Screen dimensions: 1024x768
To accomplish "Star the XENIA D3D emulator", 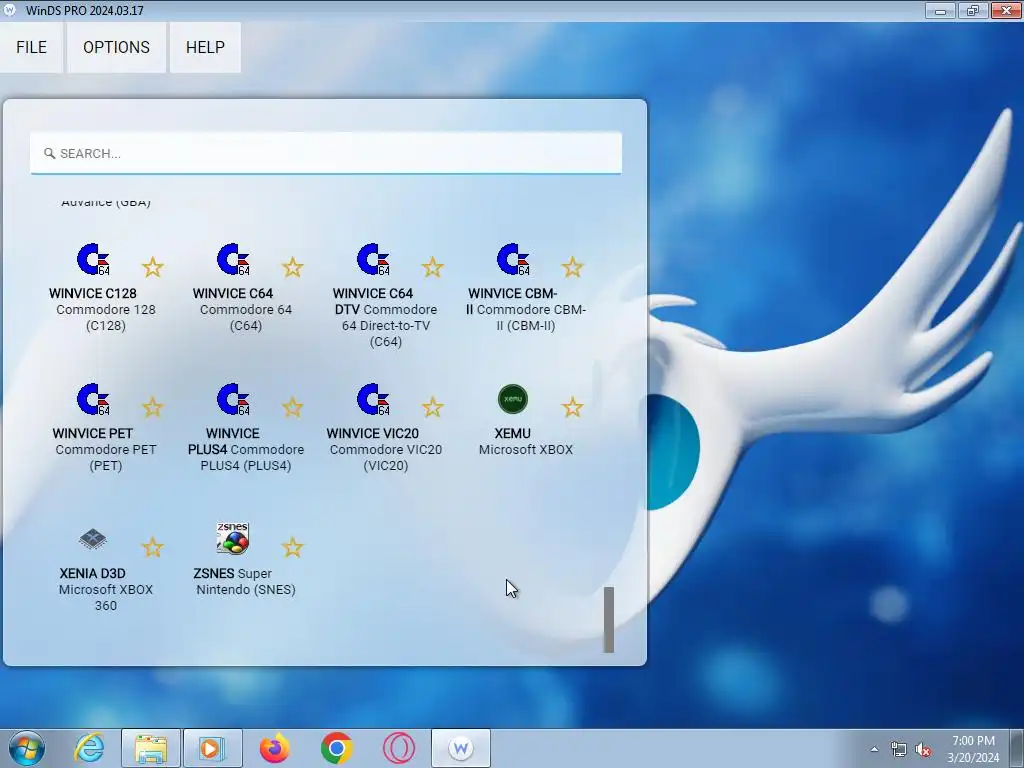I will point(153,547).
